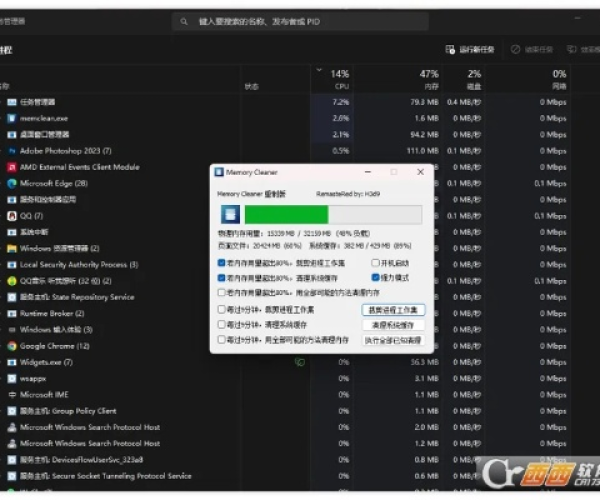Check '每过5分钟, trim process working set'

221,309
